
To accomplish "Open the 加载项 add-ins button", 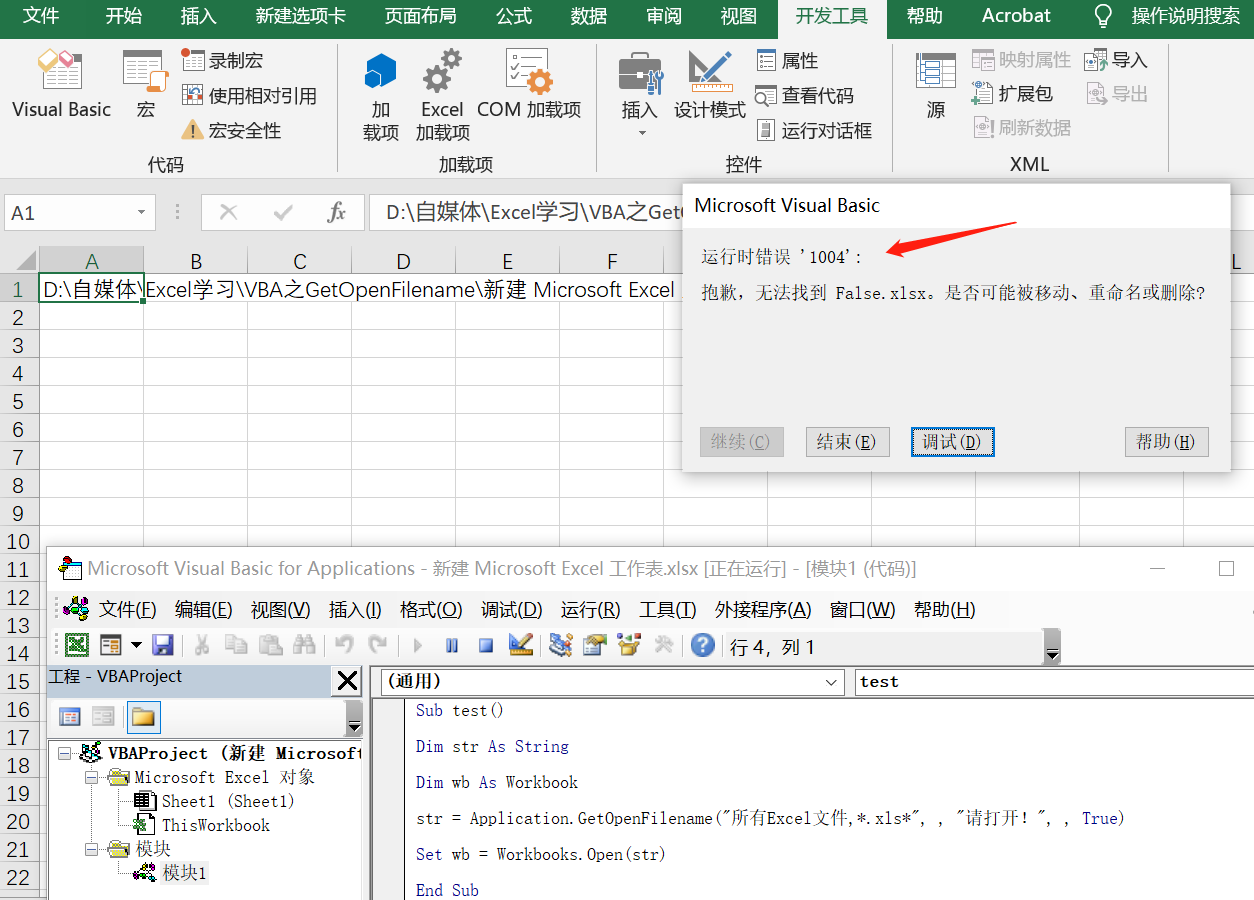I will point(381,96).
